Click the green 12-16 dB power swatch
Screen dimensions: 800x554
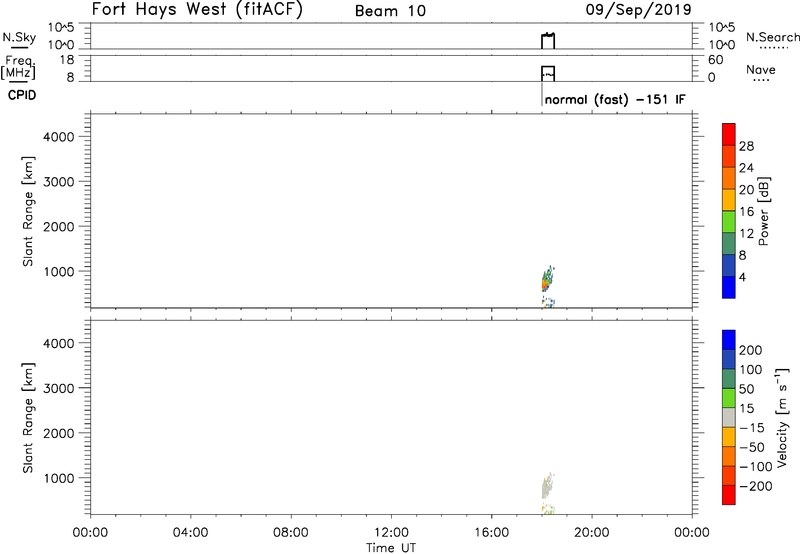[x=729, y=221]
